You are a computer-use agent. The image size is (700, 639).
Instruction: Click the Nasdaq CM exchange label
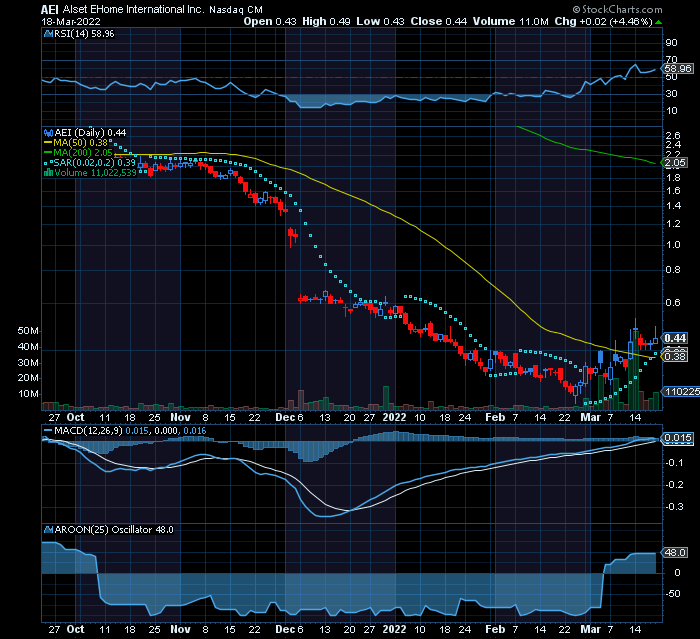(236, 10)
